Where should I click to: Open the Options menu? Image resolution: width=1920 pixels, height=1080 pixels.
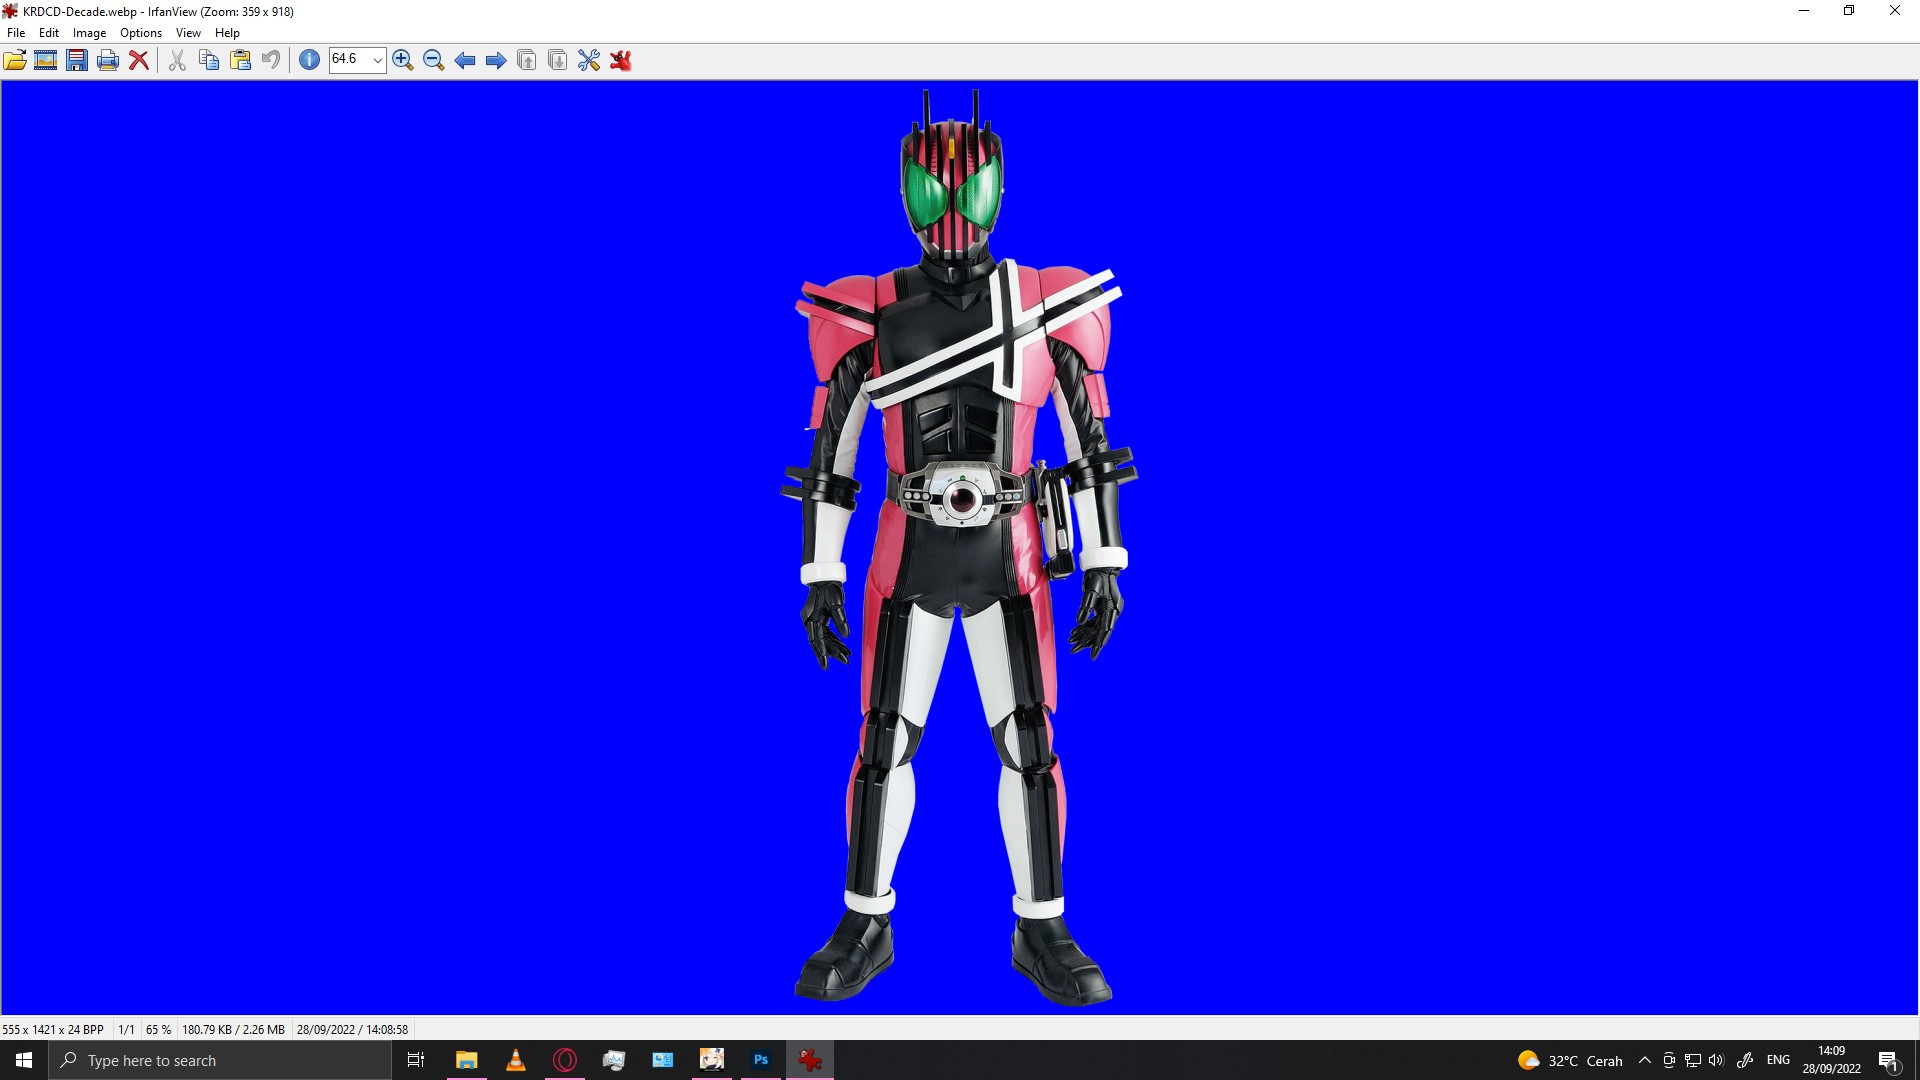(141, 33)
